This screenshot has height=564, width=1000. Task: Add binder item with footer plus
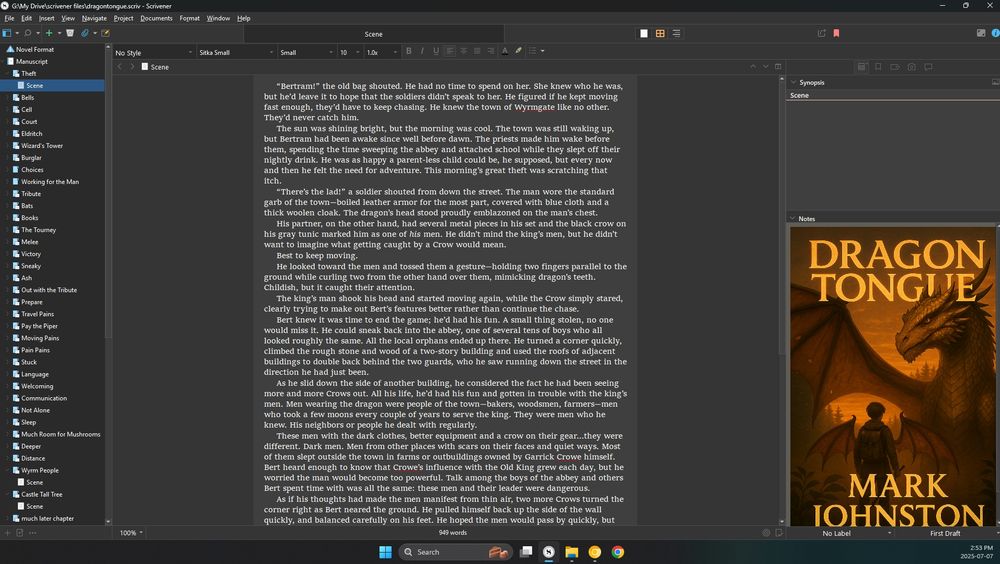pyautogui.click(x=8, y=533)
